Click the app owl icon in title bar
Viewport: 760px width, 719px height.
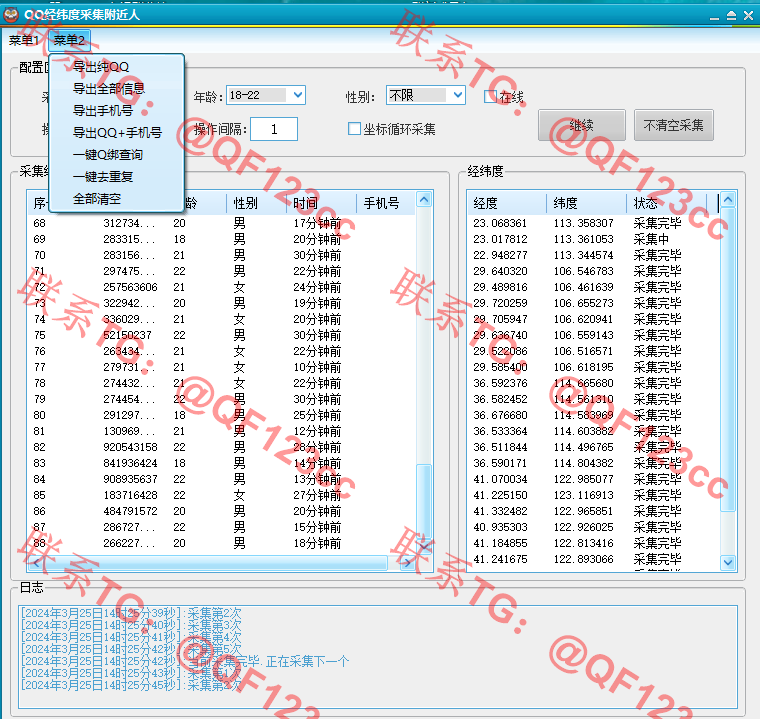pyautogui.click(x=11, y=15)
